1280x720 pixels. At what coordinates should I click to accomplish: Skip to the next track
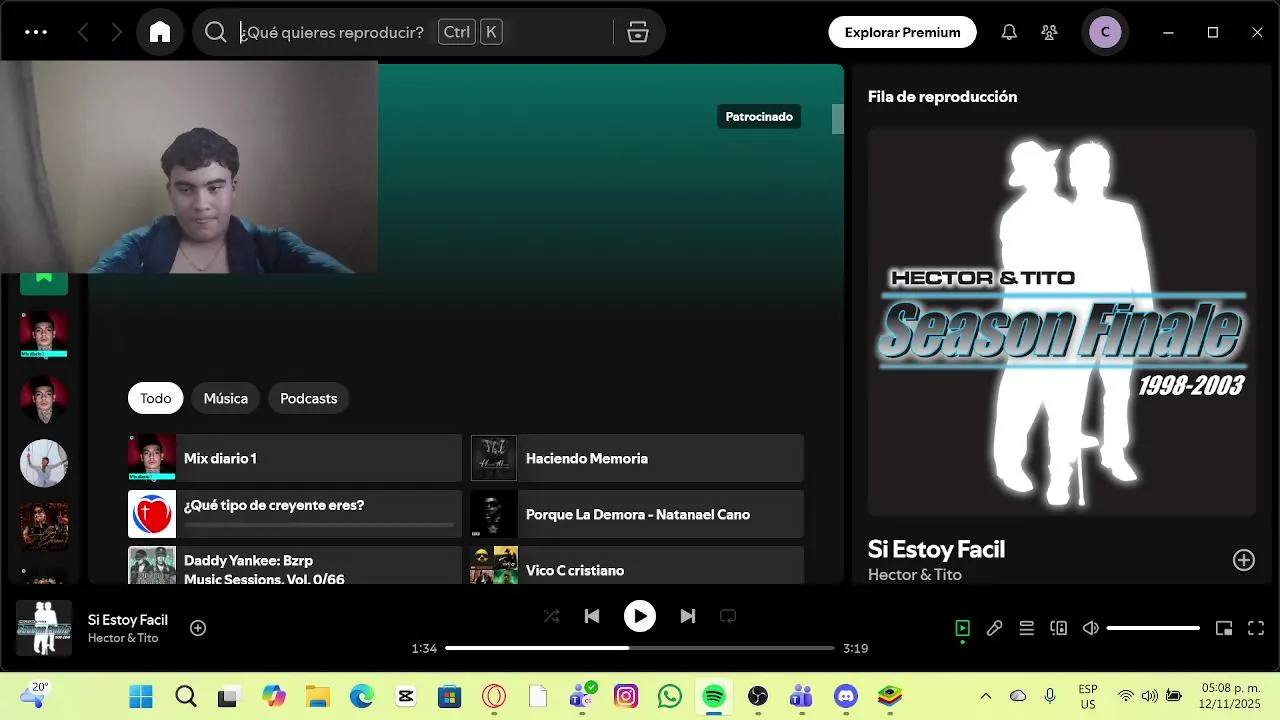pyautogui.click(x=688, y=616)
